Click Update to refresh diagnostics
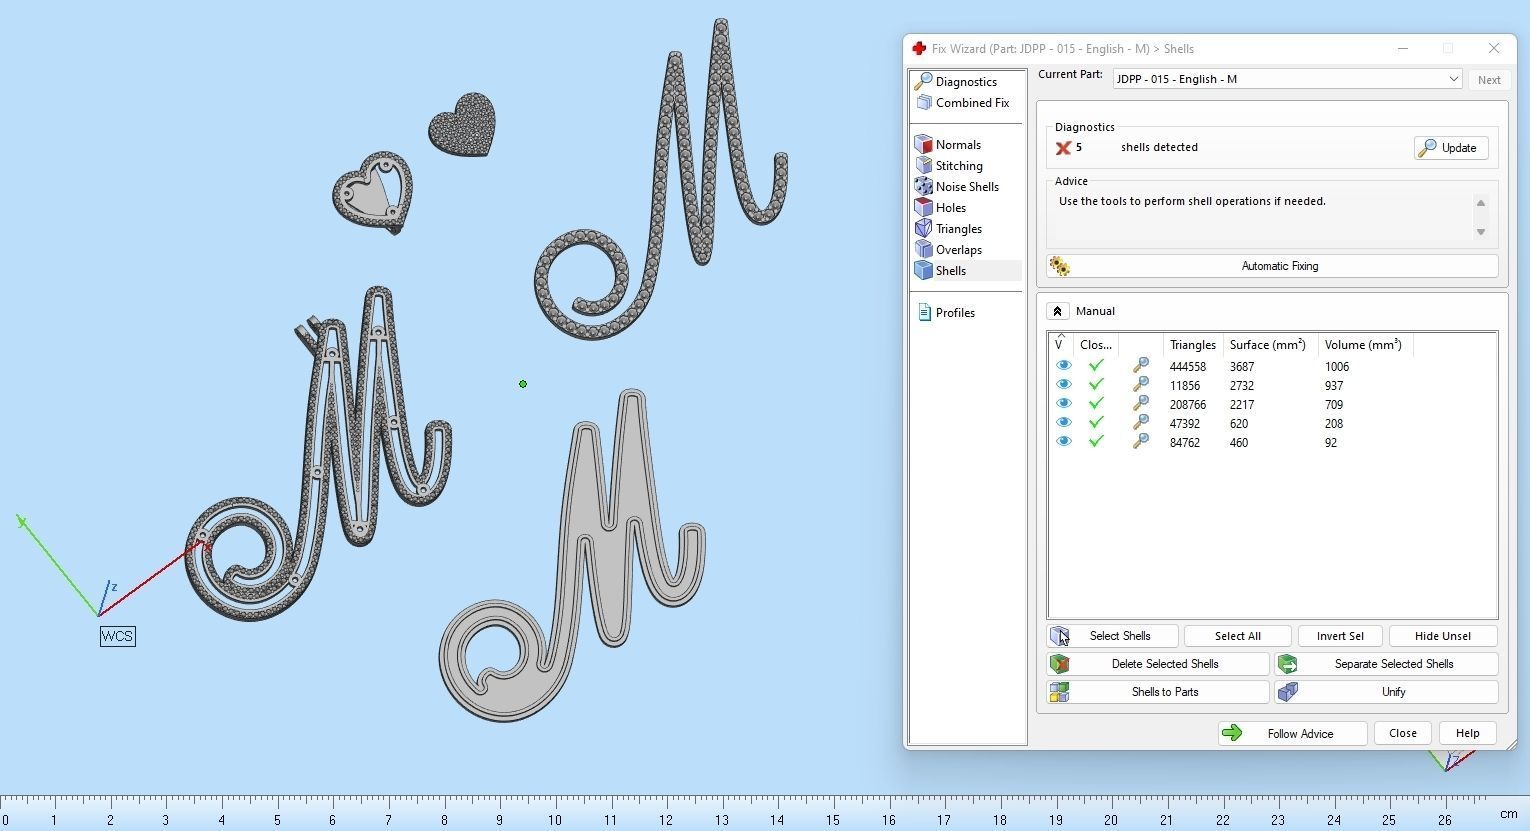This screenshot has height=831, width=1530. [1451, 148]
